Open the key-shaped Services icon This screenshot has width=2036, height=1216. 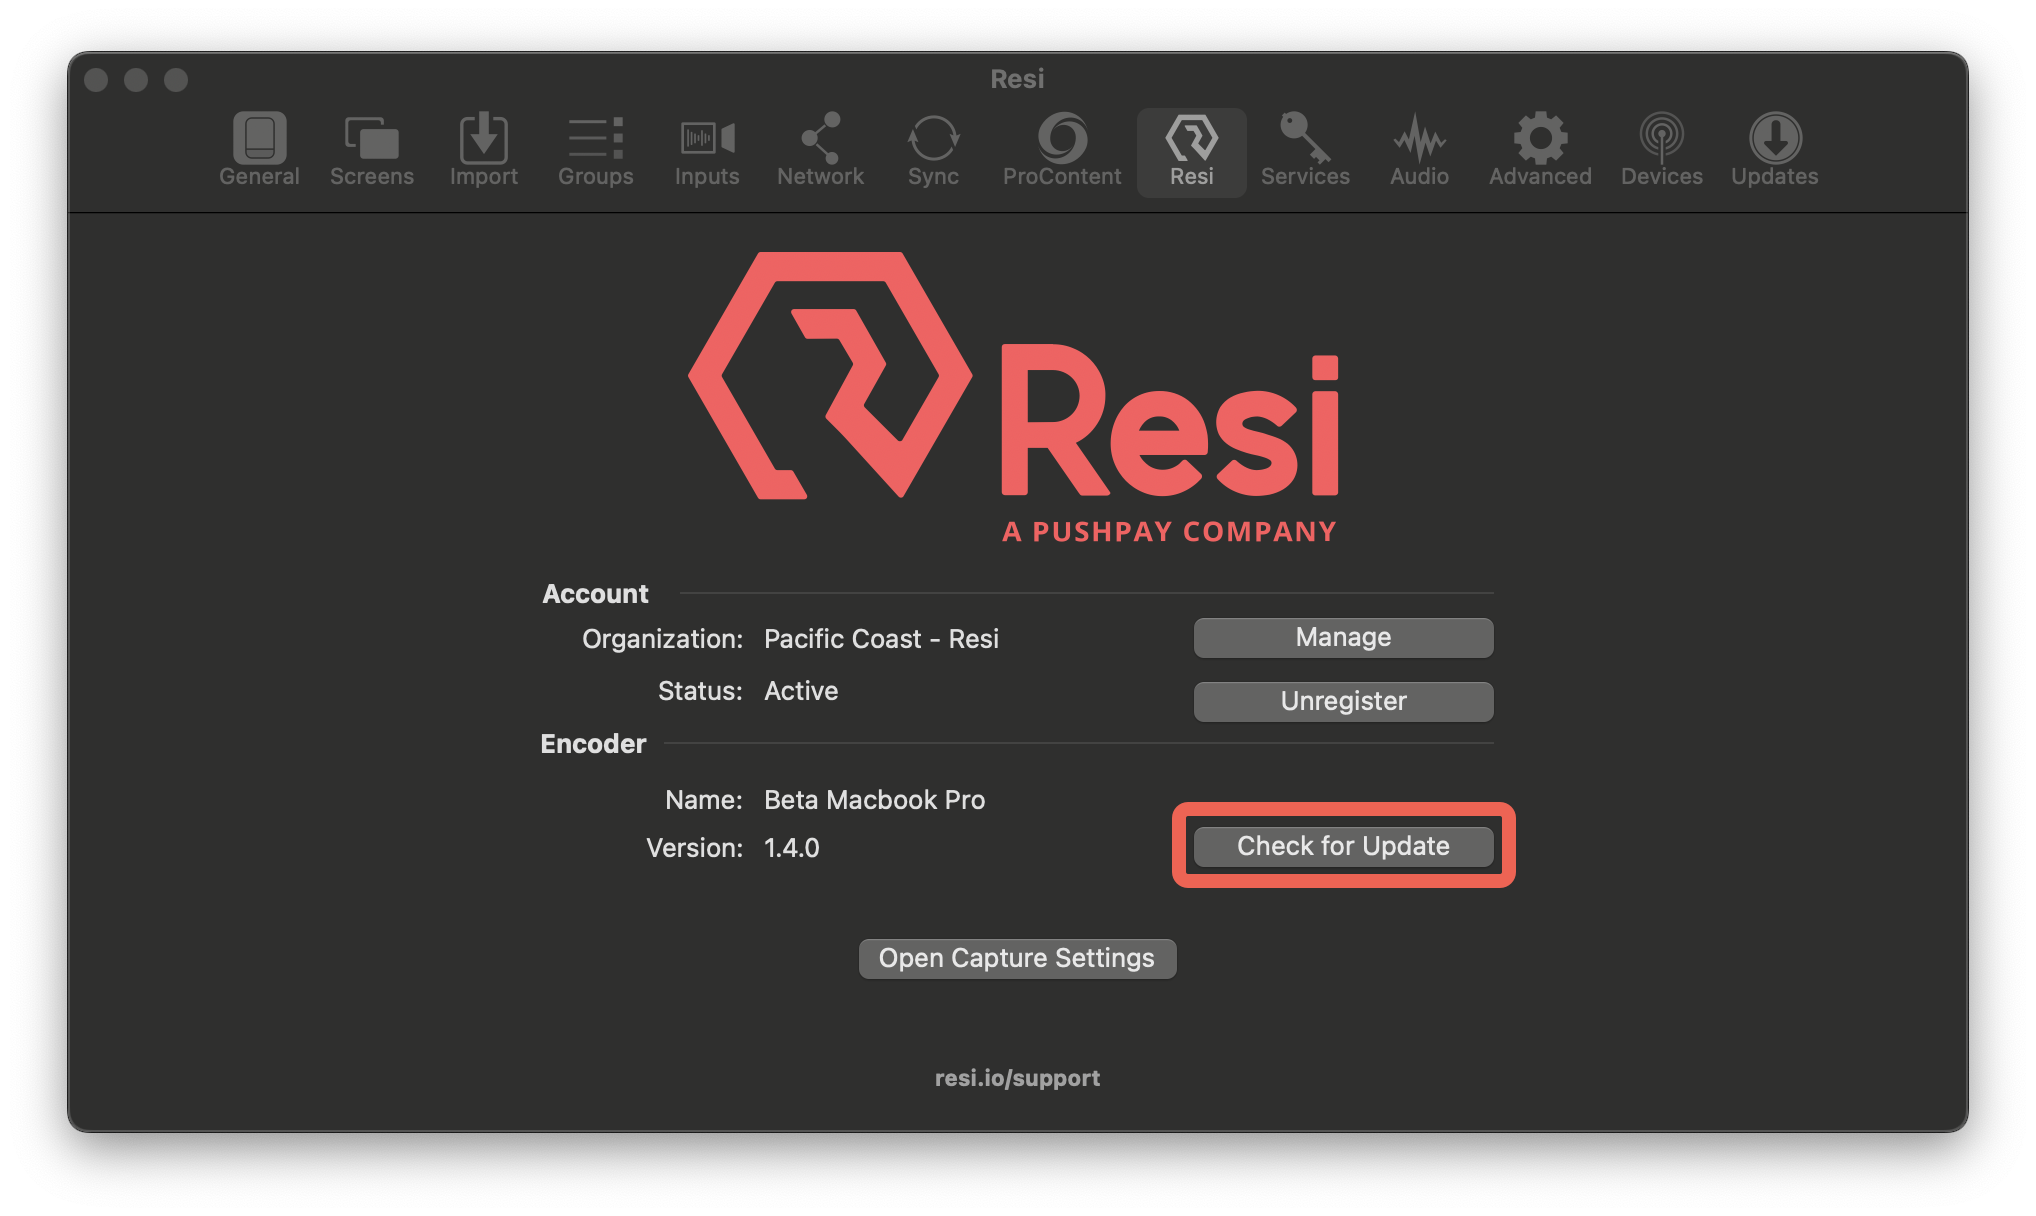(x=1305, y=150)
